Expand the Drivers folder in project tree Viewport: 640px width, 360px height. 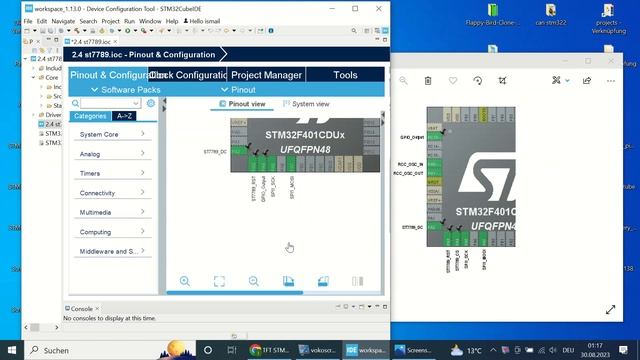click(33, 115)
